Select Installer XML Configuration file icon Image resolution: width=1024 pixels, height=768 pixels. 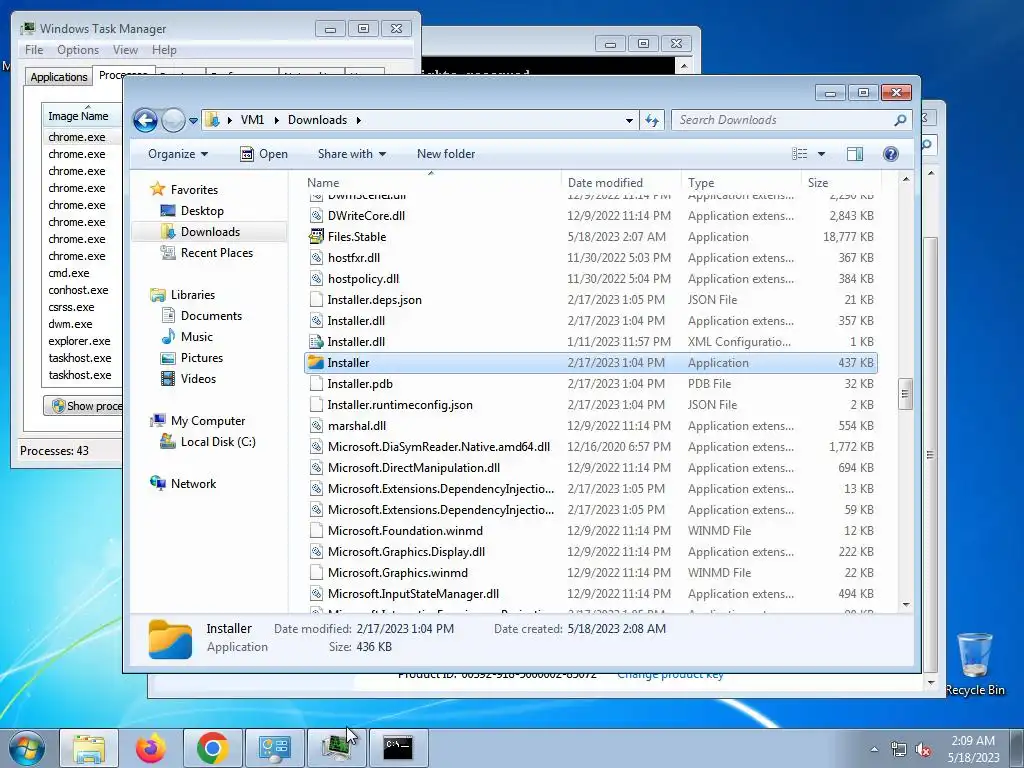tap(316, 342)
